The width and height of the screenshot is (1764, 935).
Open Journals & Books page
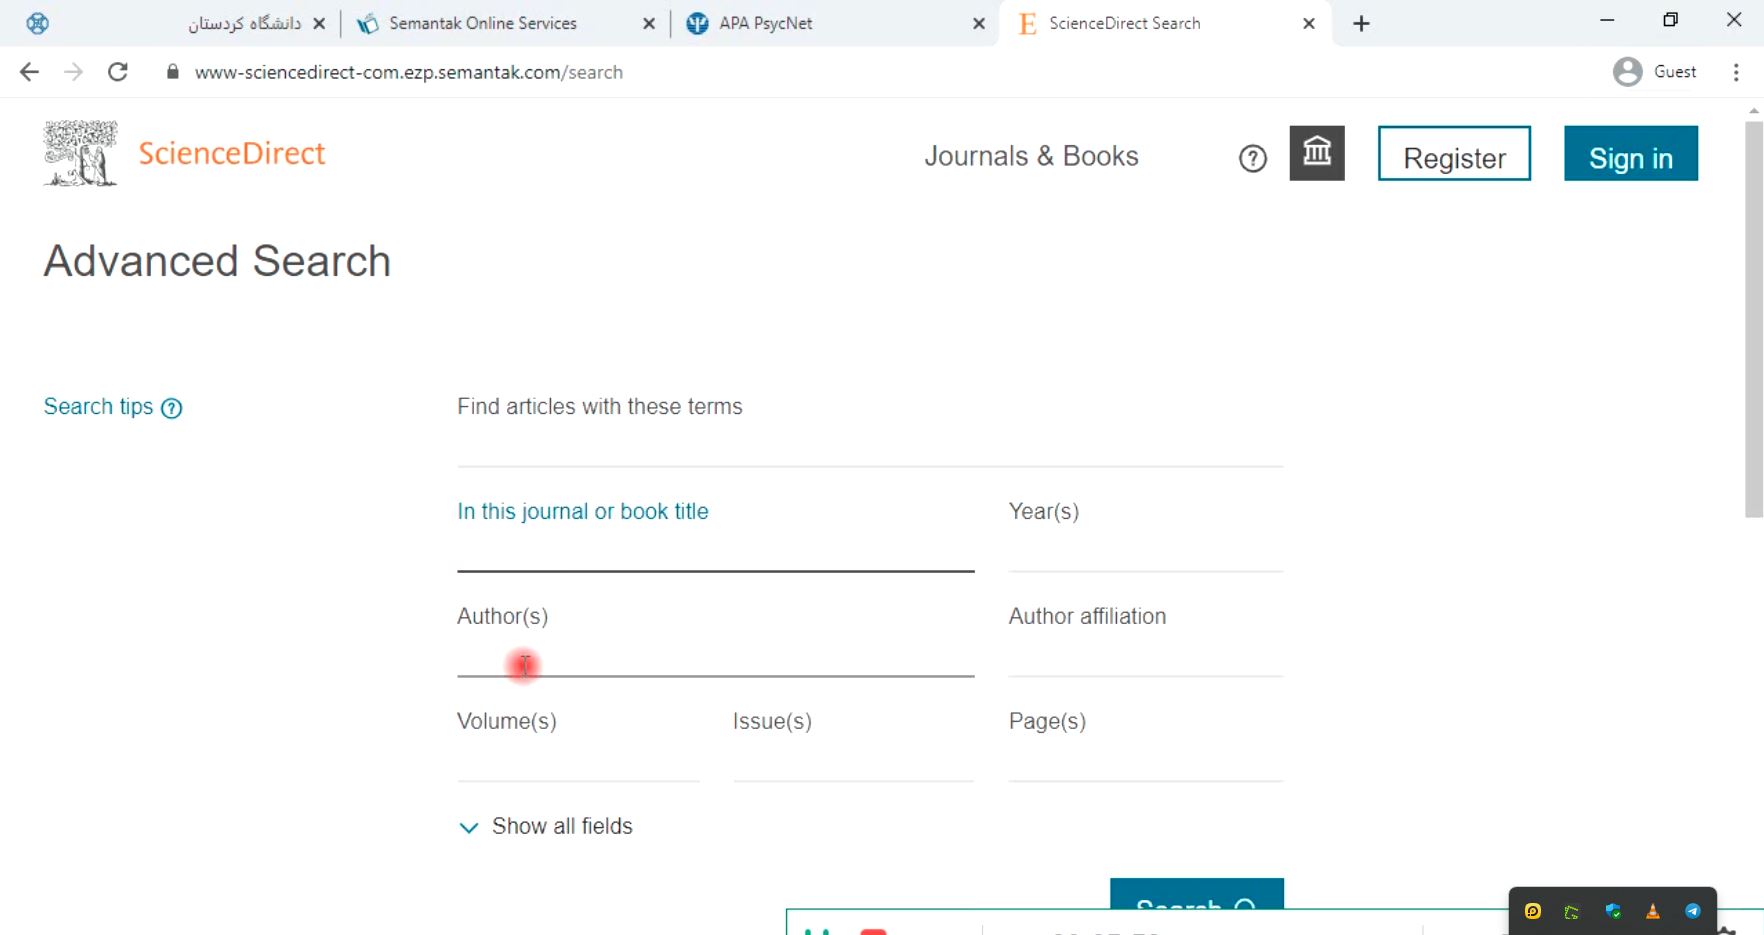click(1031, 156)
